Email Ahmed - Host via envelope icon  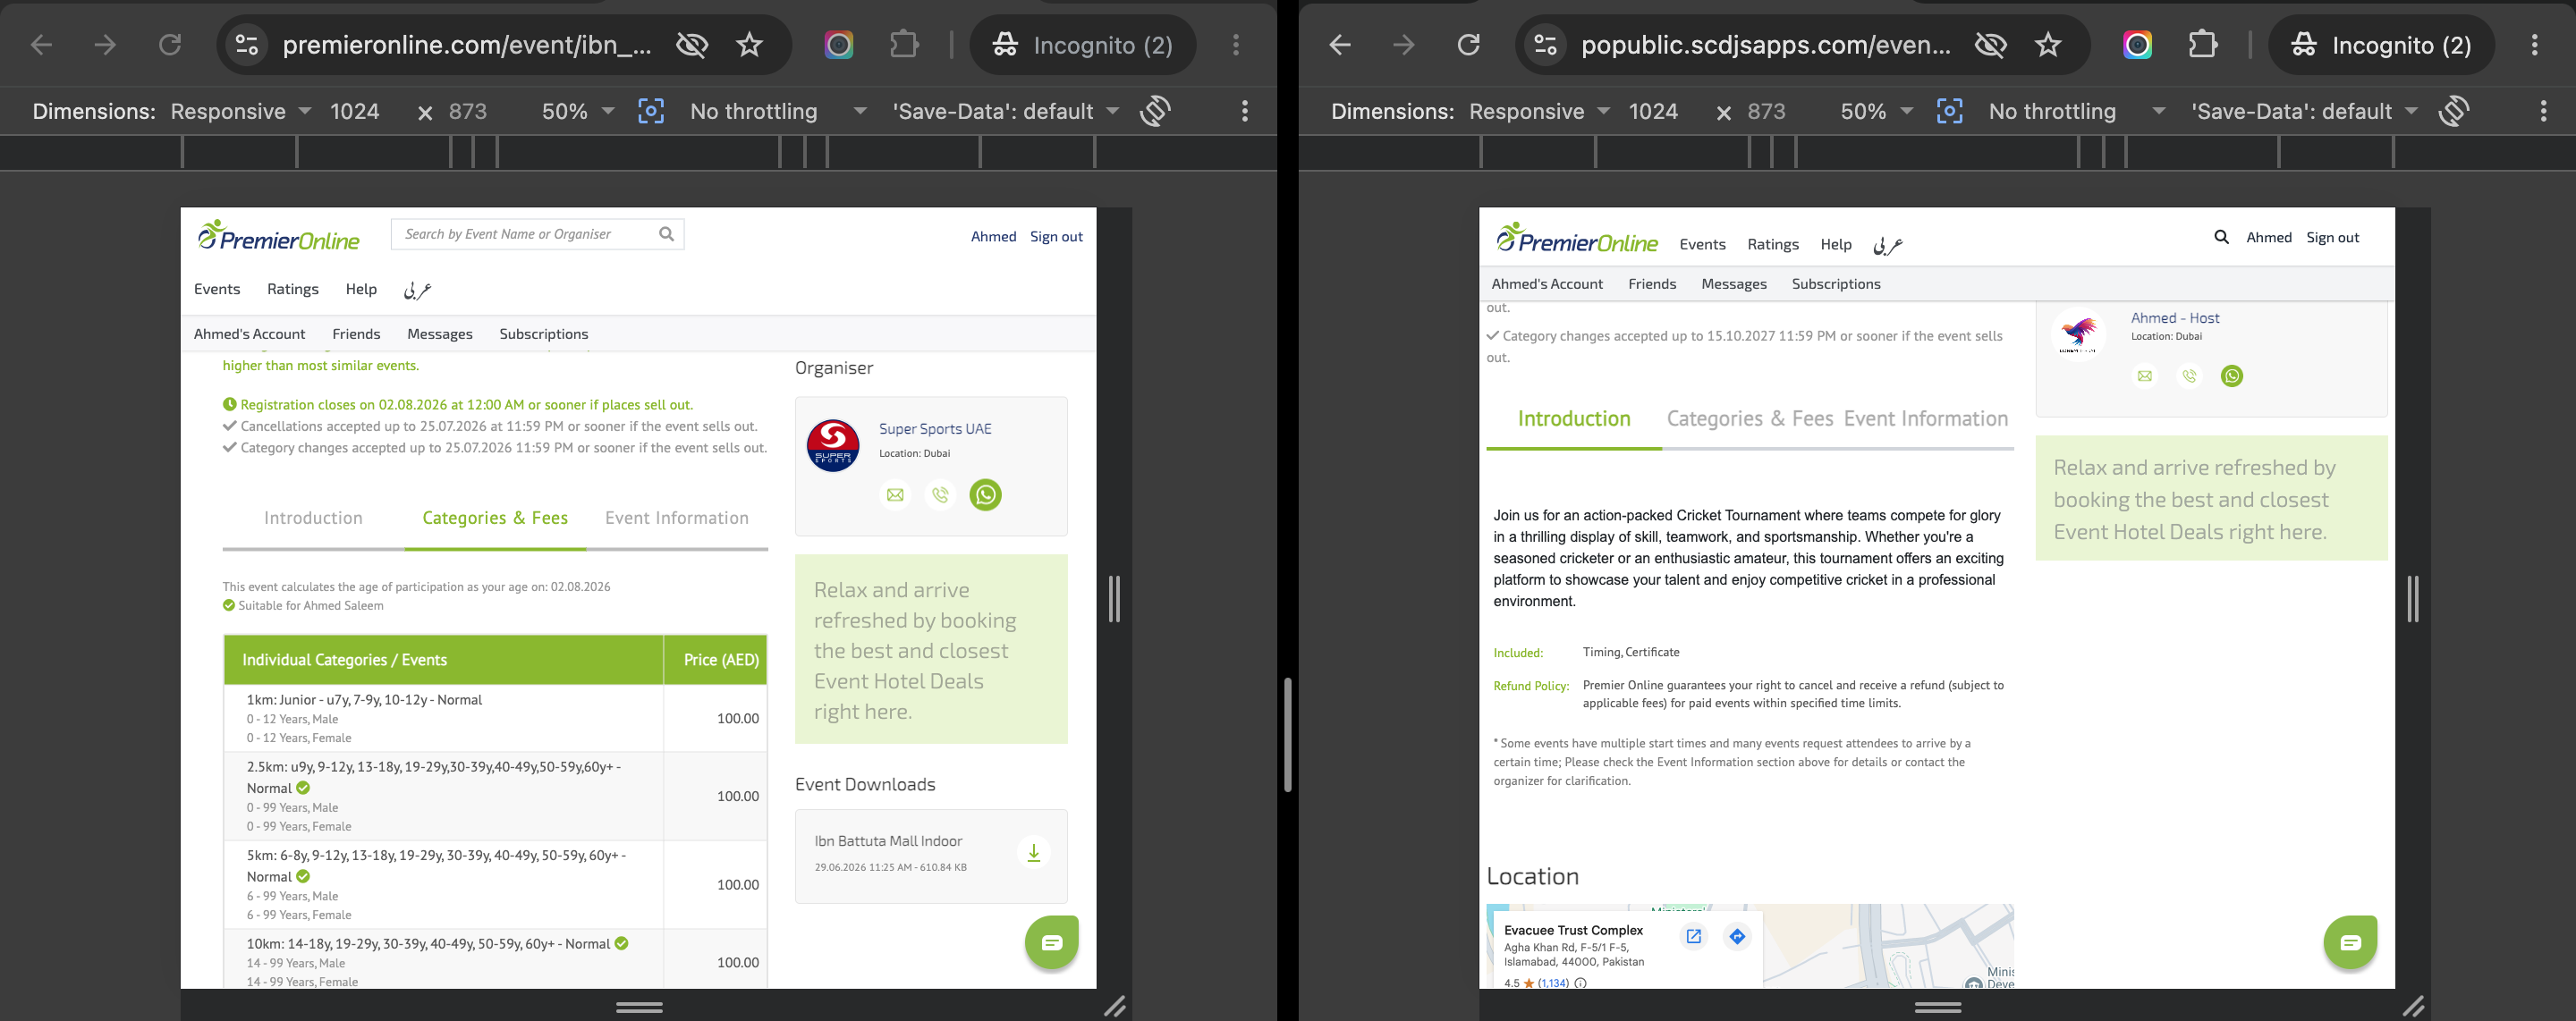pyautogui.click(x=2145, y=376)
